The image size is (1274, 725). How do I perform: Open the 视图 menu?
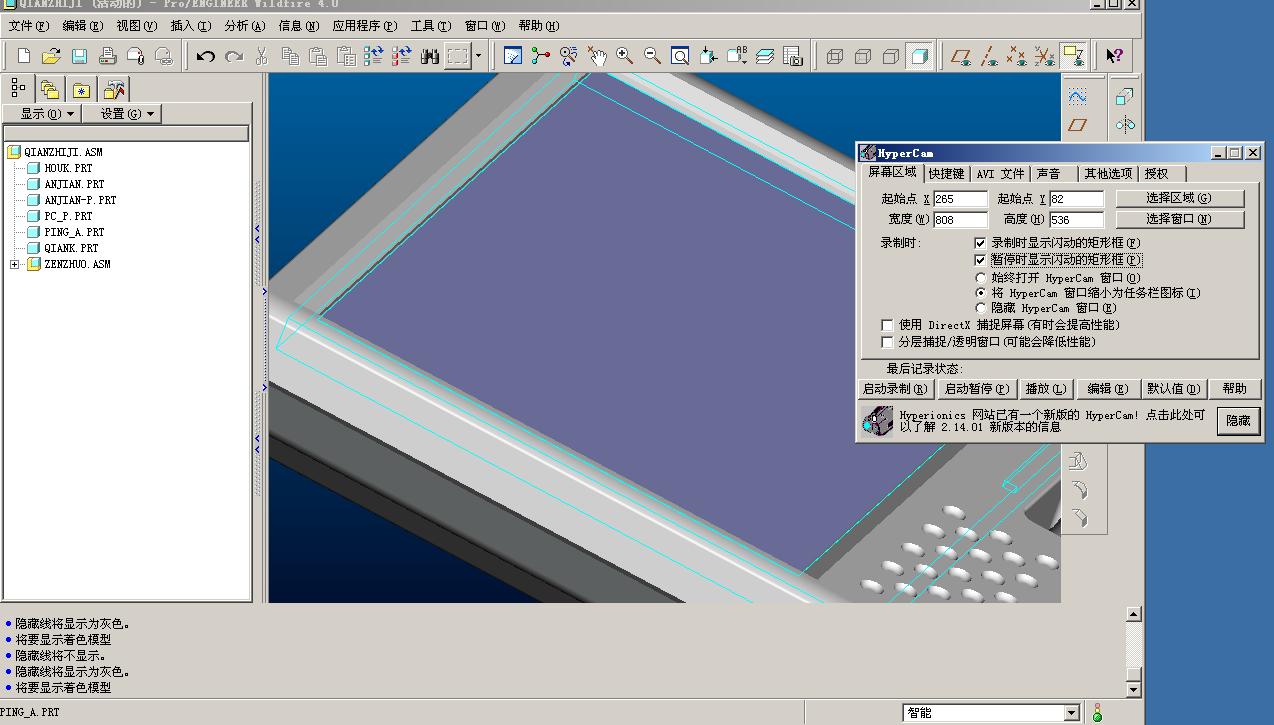coord(136,26)
